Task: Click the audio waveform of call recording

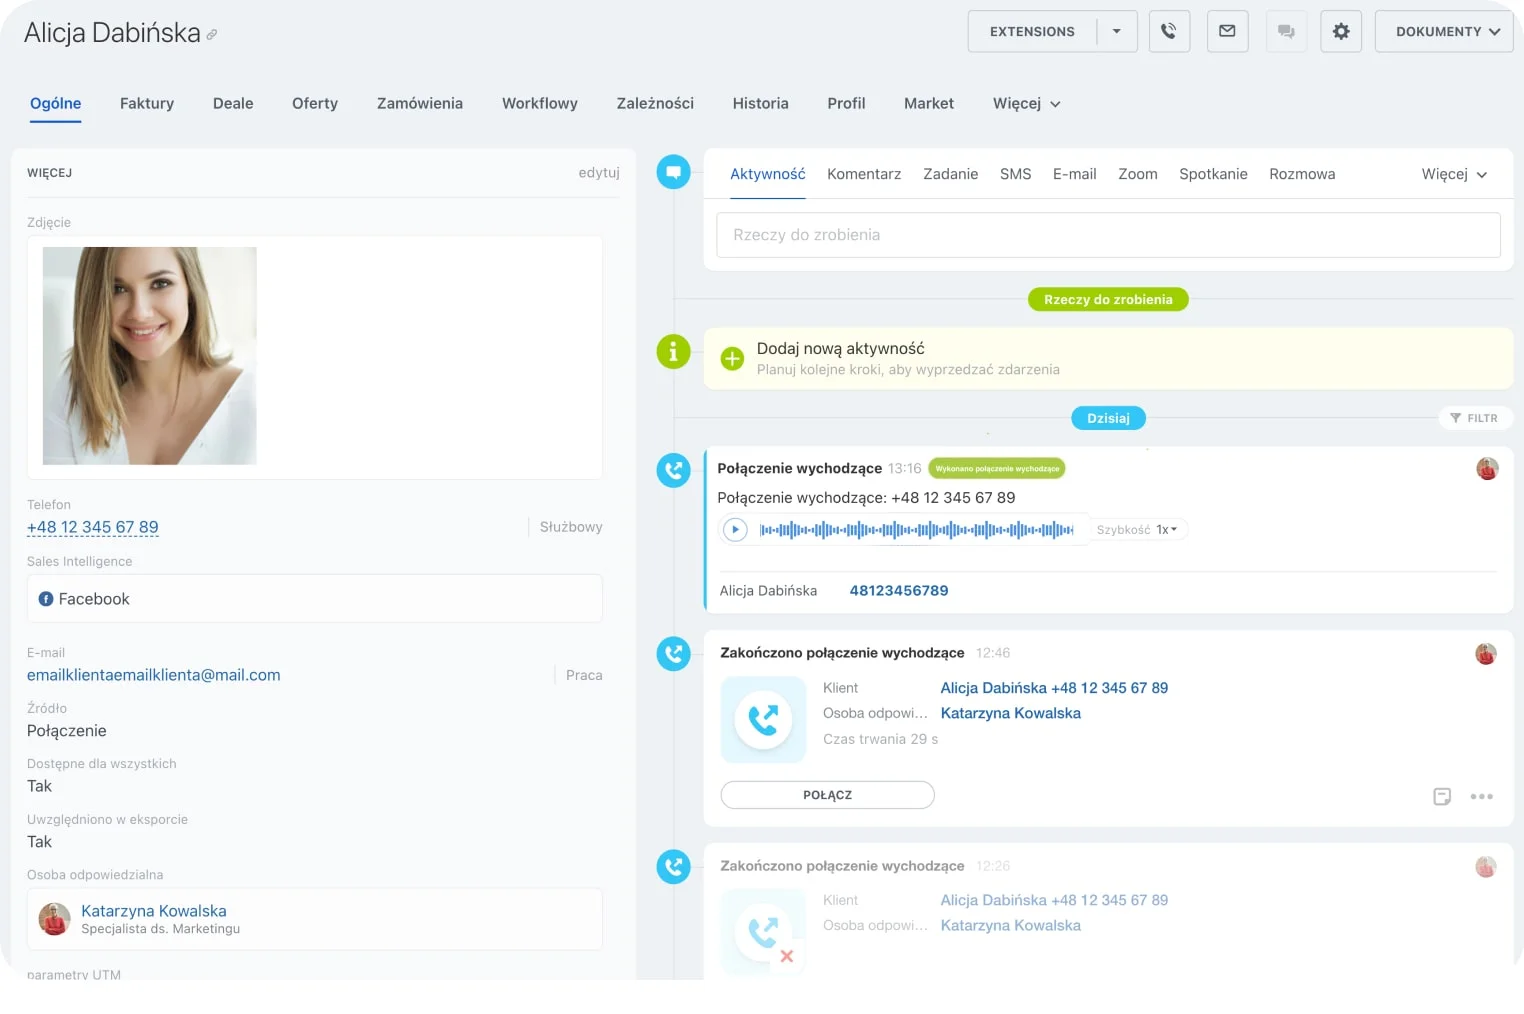Action: tap(915, 529)
